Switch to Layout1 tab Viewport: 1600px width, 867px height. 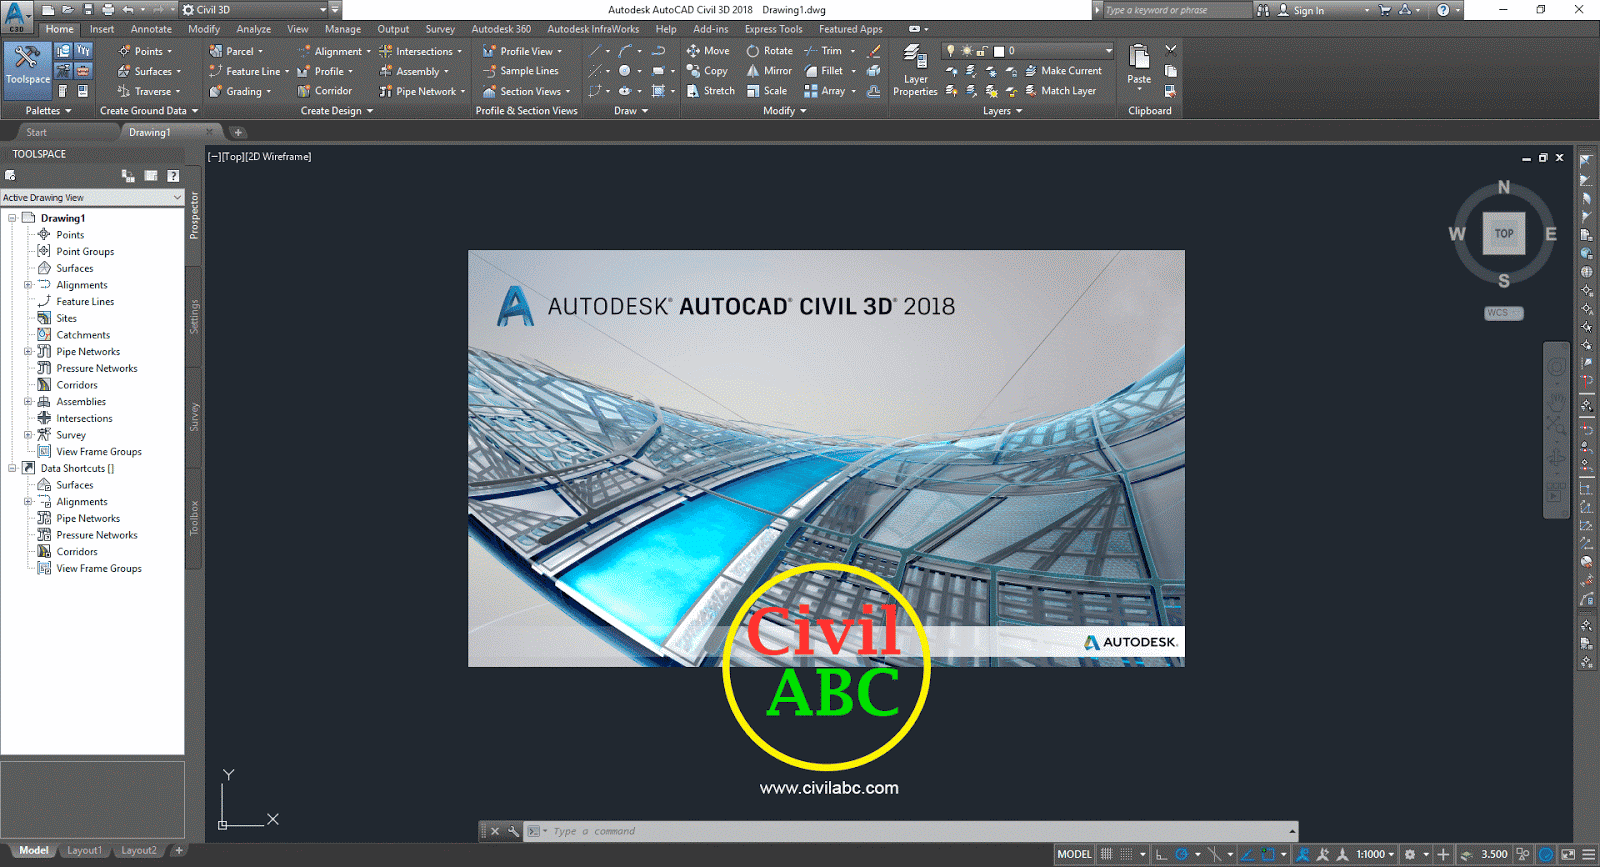pos(84,851)
